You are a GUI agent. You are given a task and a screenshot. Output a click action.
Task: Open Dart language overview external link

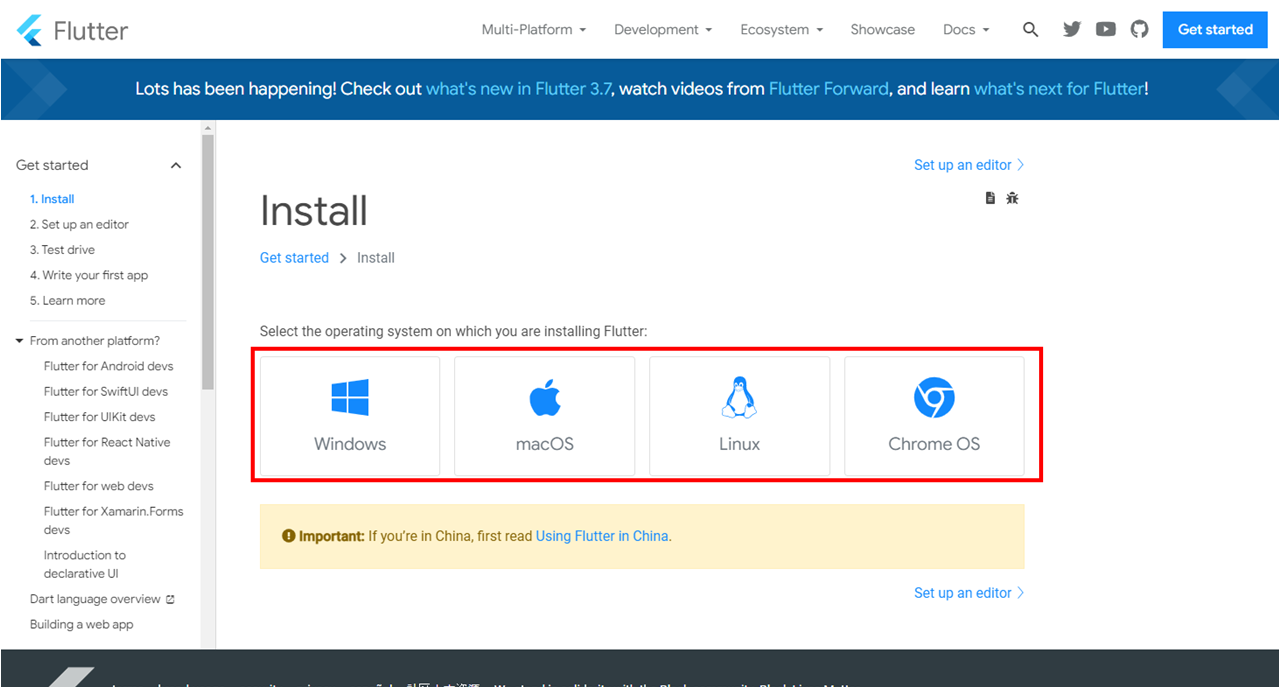tap(102, 599)
